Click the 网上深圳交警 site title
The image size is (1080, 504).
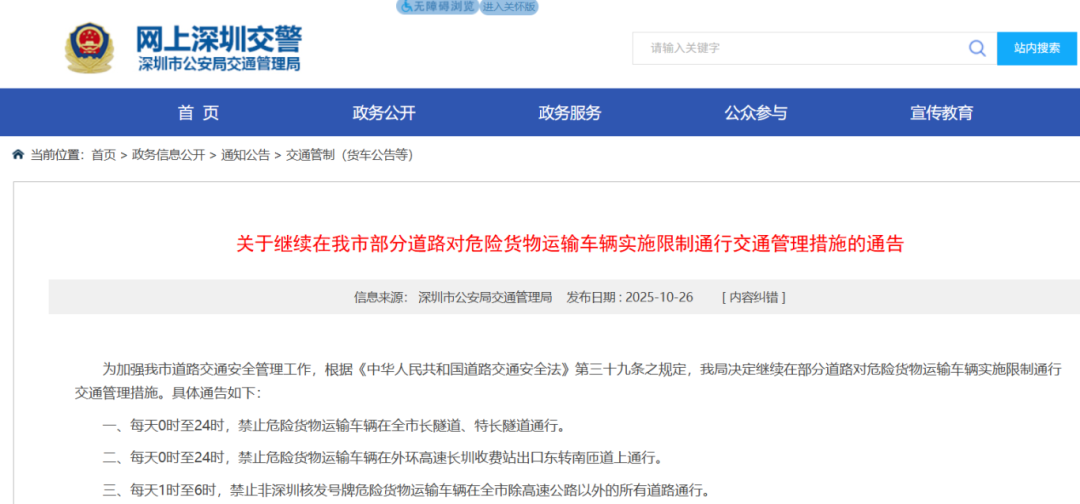coord(218,38)
